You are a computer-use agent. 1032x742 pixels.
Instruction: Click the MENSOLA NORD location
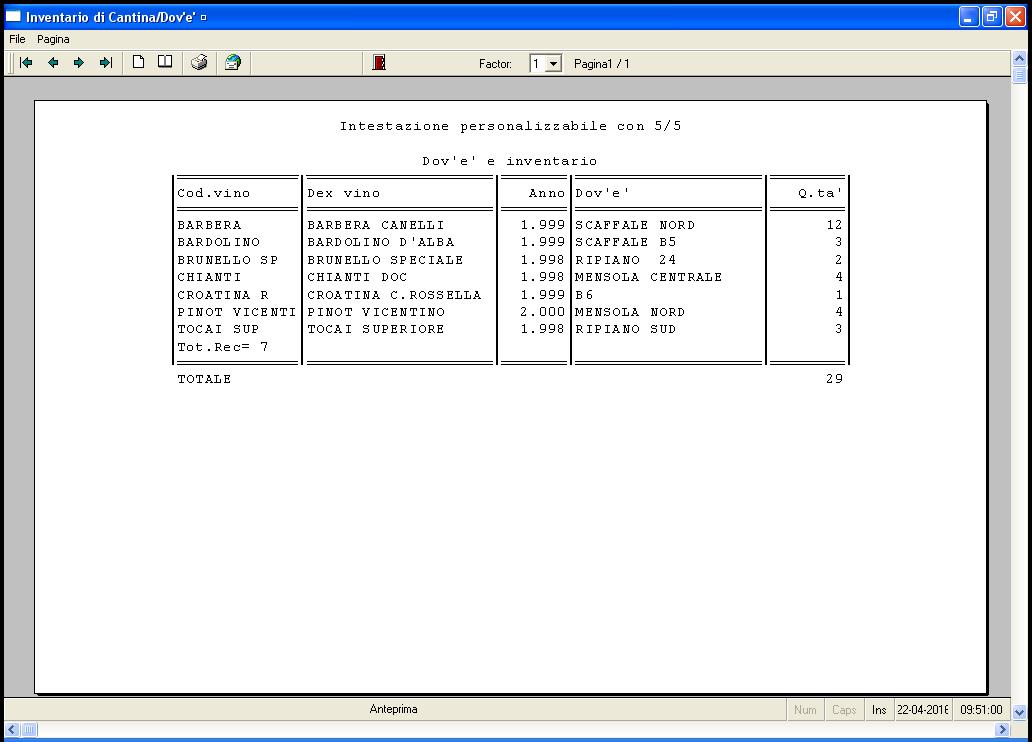point(630,312)
